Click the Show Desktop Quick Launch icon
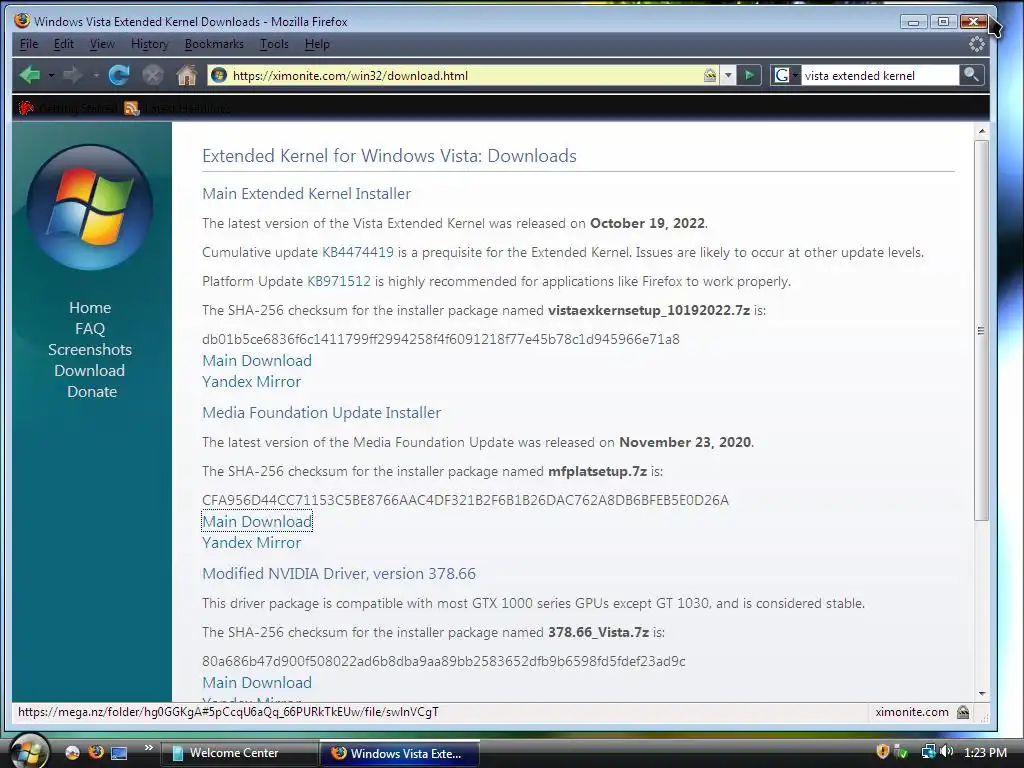The height and width of the screenshot is (768, 1024). coord(119,752)
